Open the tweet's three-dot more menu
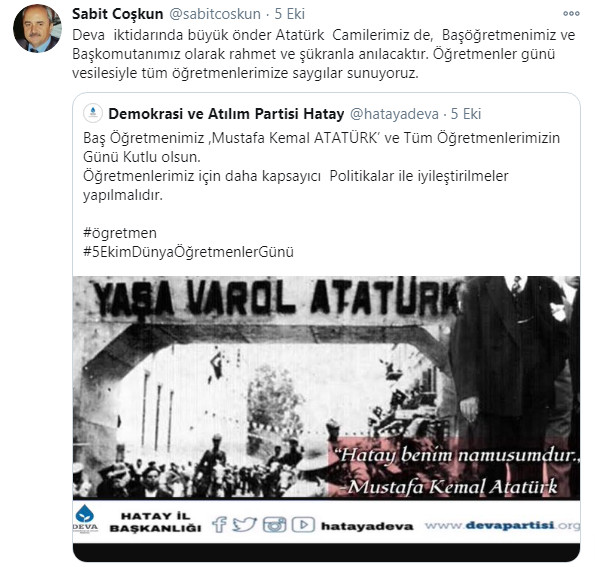This screenshot has width=595, height=567. [x=571, y=14]
